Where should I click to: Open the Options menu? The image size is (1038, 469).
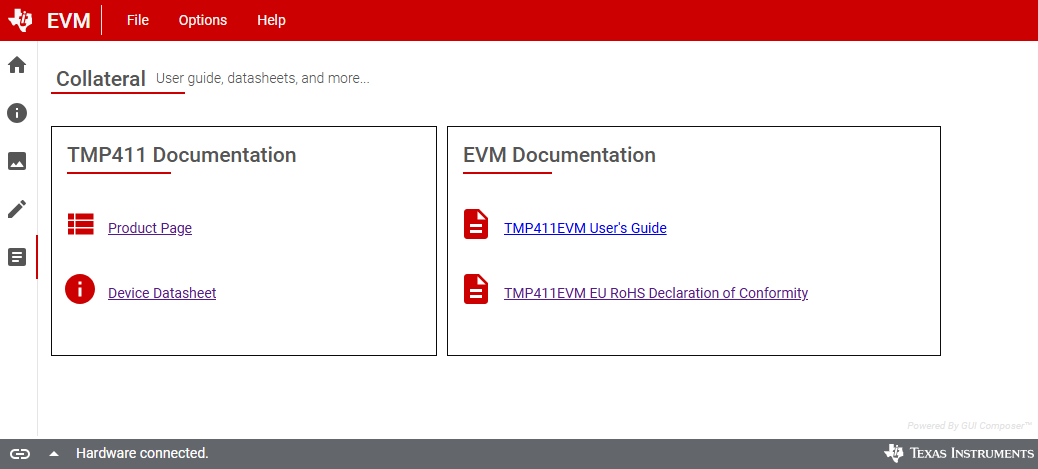203,20
